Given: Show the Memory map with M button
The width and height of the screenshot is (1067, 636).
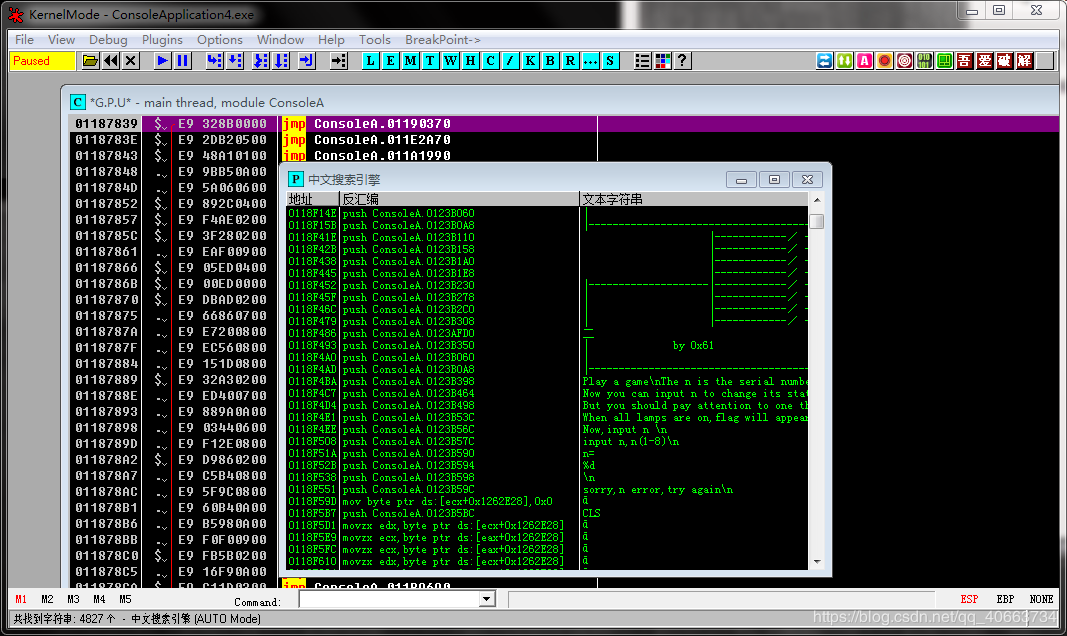Looking at the screenshot, I should click(x=410, y=61).
